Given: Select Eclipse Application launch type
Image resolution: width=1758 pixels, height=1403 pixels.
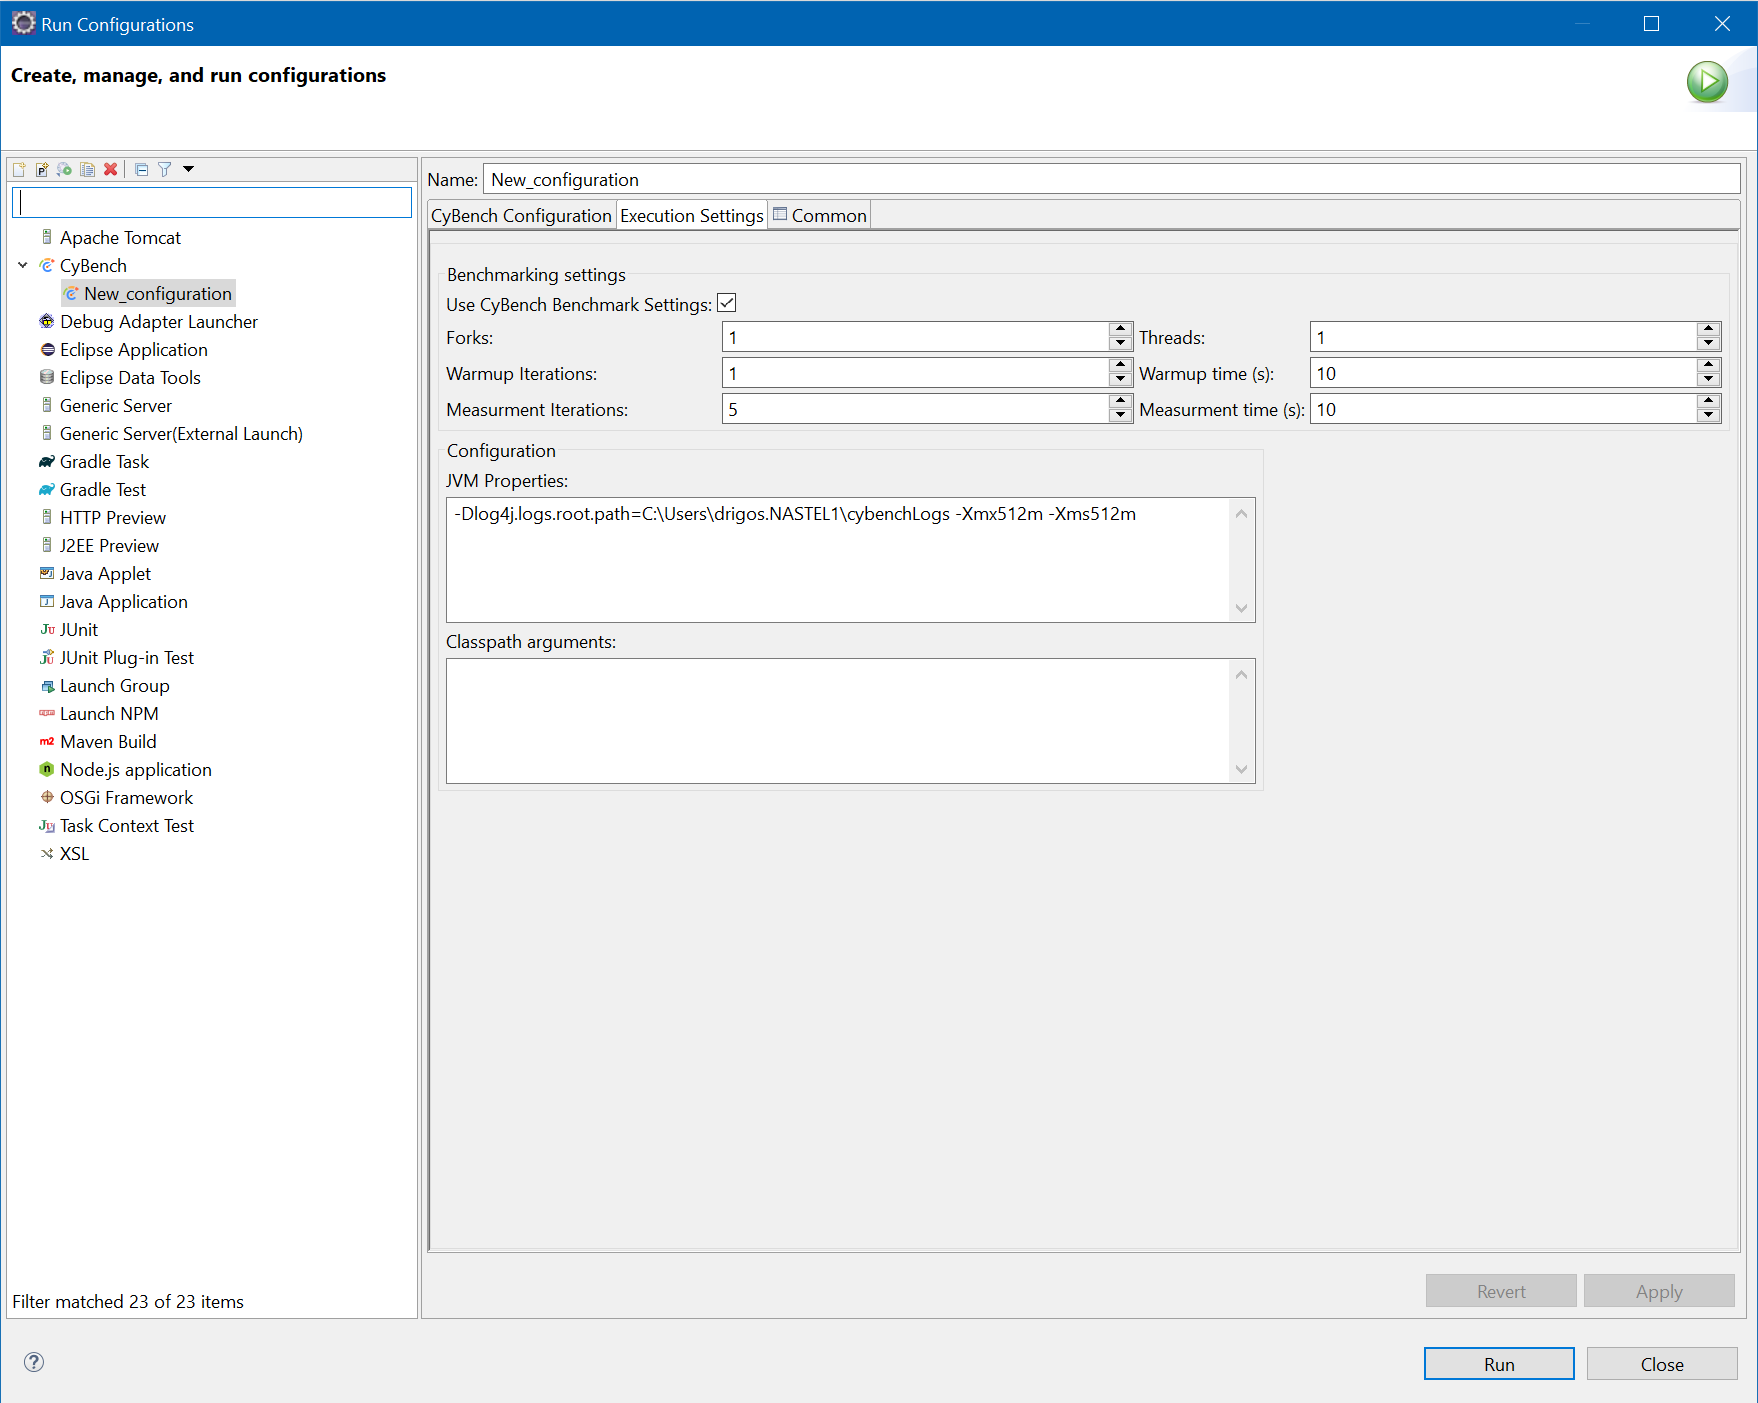Looking at the screenshot, I should 134,349.
